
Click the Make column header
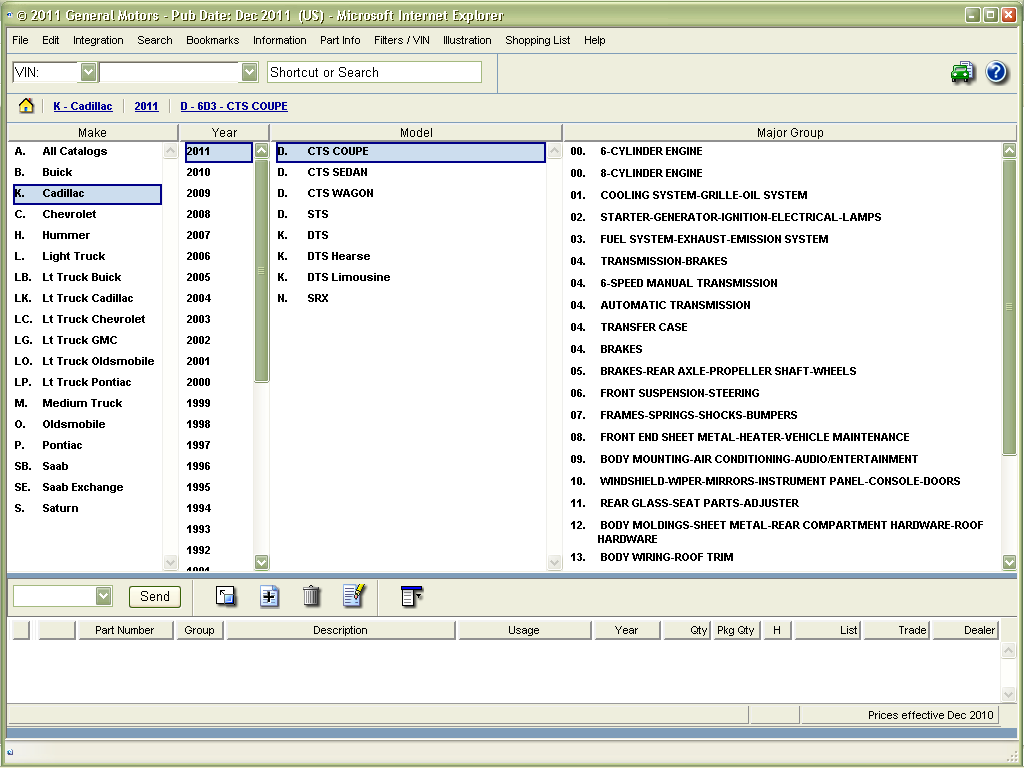92,133
